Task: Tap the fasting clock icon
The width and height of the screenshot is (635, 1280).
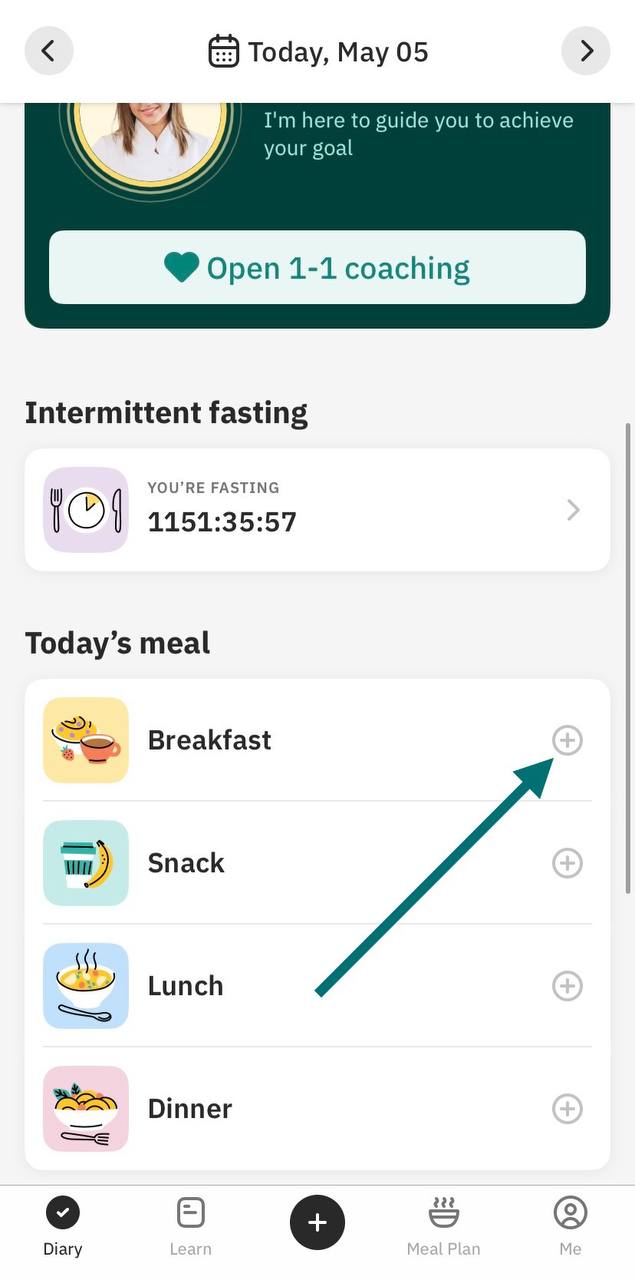Action: pos(86,510)
